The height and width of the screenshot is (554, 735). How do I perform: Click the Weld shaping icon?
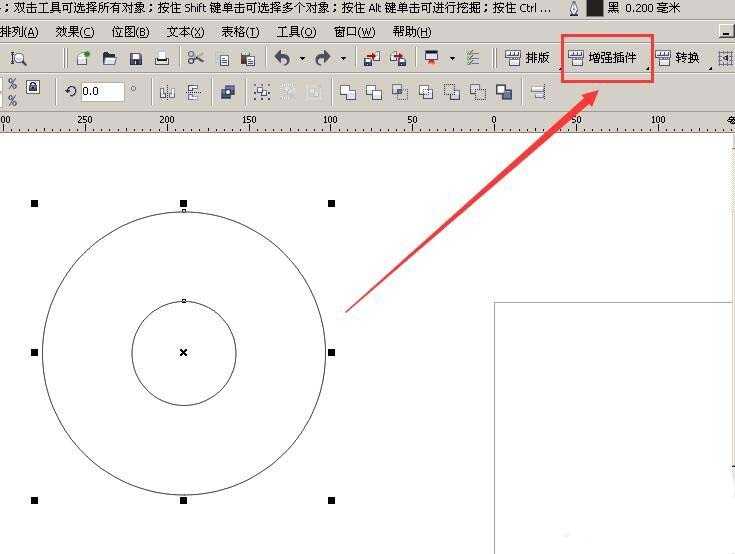[x=348, y=92]
